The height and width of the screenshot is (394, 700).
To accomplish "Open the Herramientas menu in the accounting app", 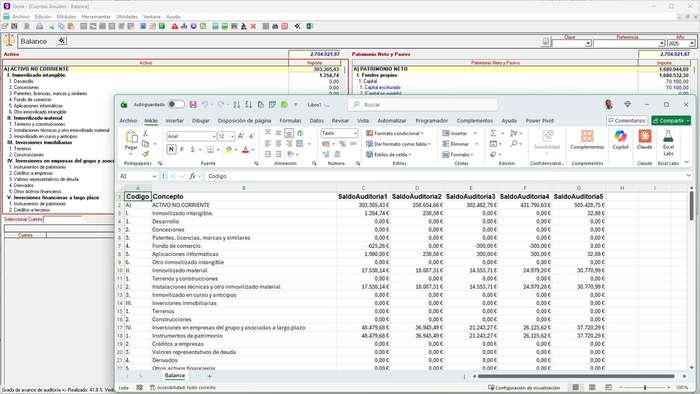I will click(x=96, y=17).
